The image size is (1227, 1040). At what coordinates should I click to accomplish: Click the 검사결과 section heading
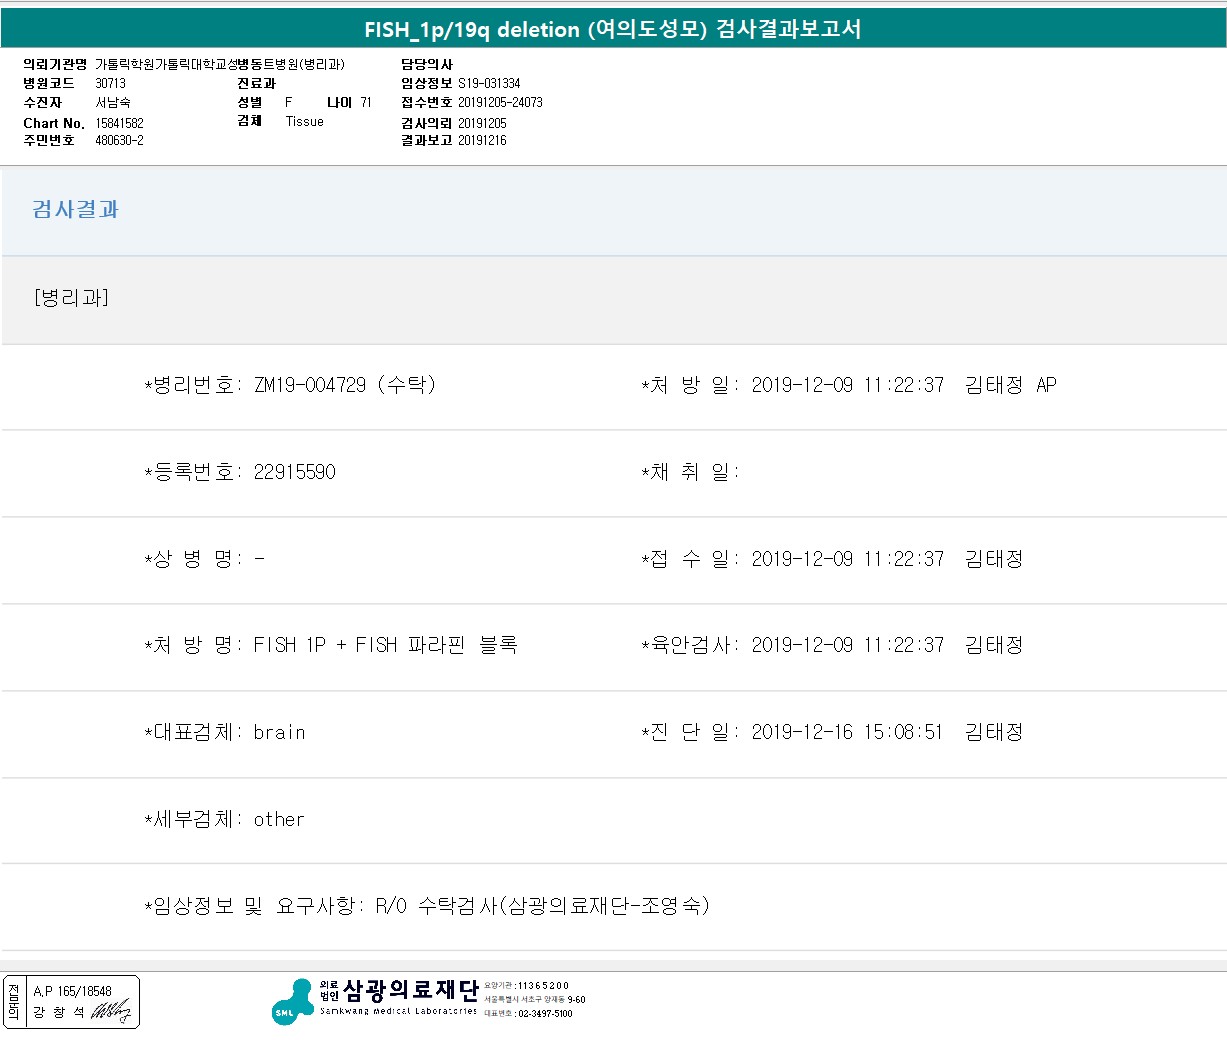[75, 209]
